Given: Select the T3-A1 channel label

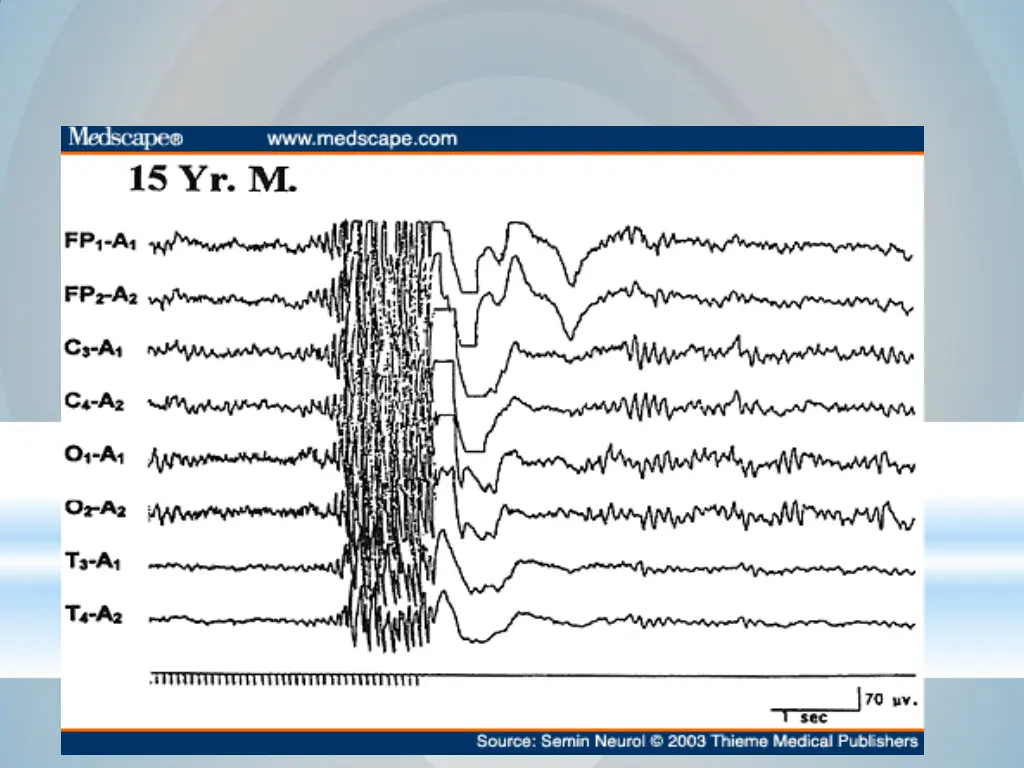Looking at the screenshot, I should (93, 560).
